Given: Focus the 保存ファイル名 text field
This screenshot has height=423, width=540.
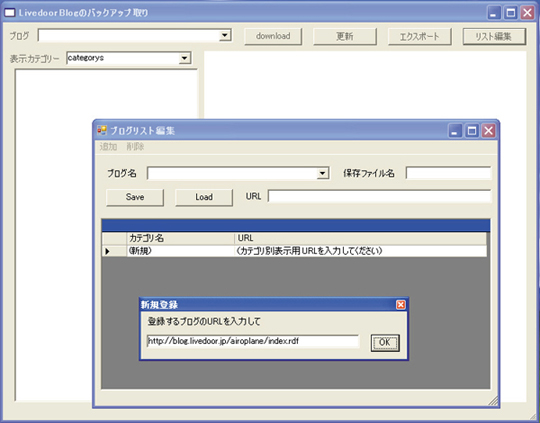Looking at the screenshot, I should pyautogui.click(x=448, y=173).
